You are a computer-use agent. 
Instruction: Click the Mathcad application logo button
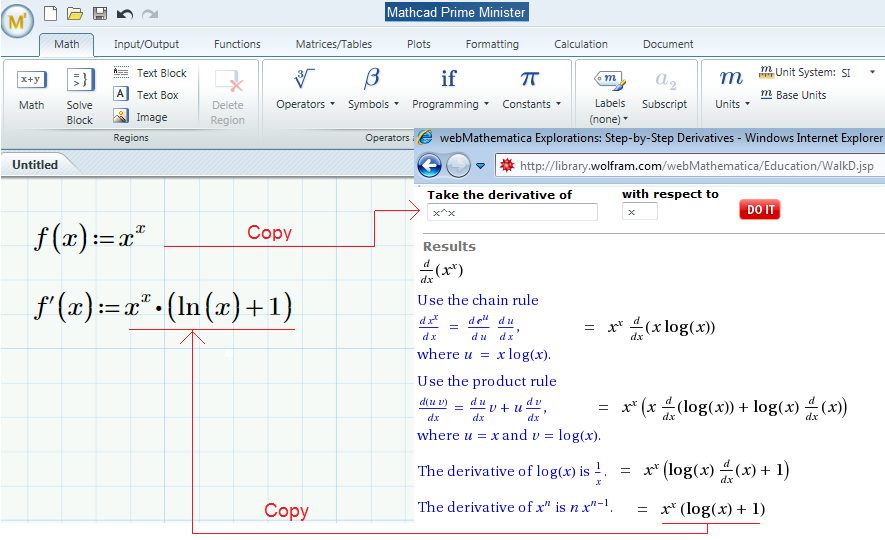17,21
